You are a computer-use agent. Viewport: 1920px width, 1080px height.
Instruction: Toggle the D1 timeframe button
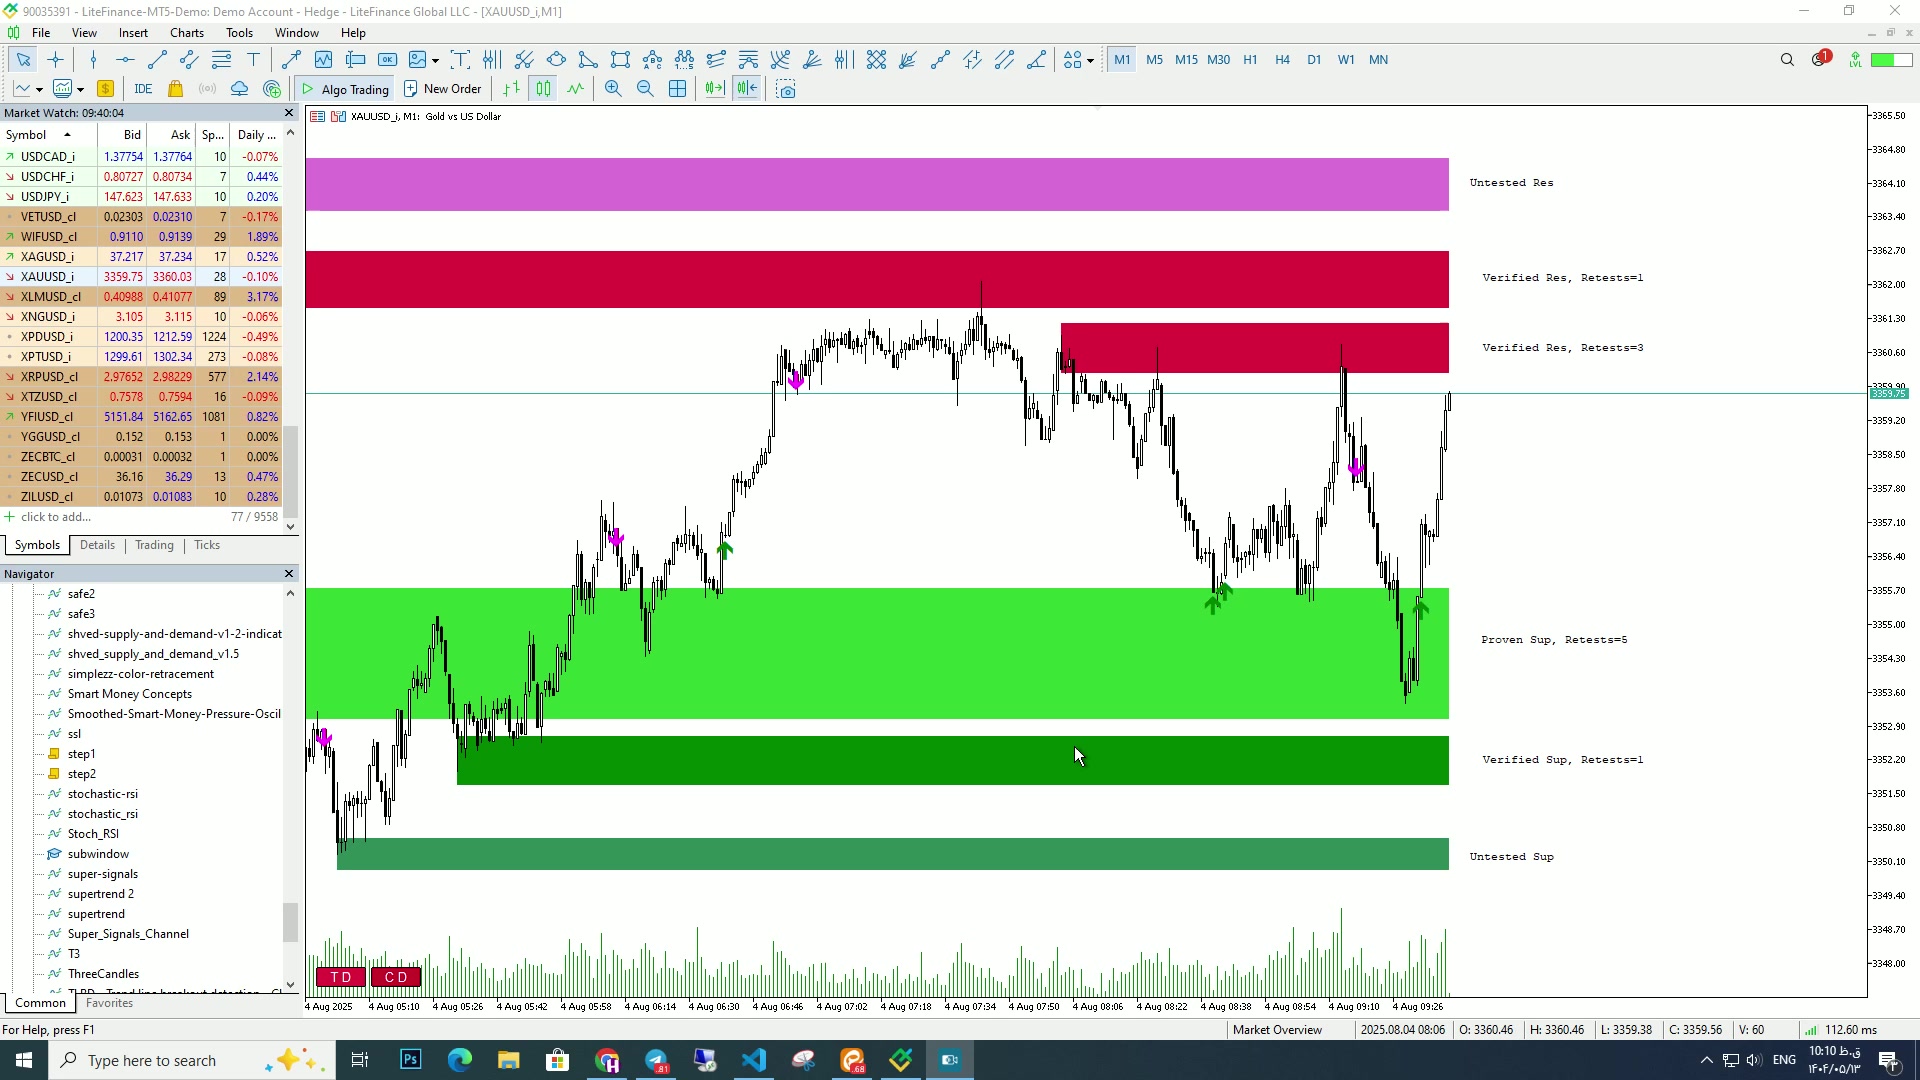[1314, 60]
